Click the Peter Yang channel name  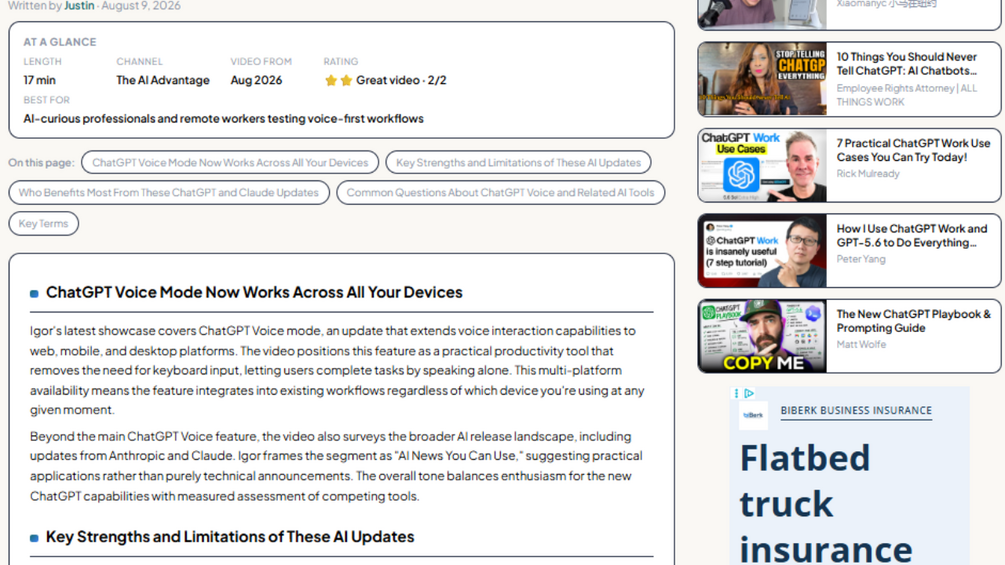tap(861, 259)
